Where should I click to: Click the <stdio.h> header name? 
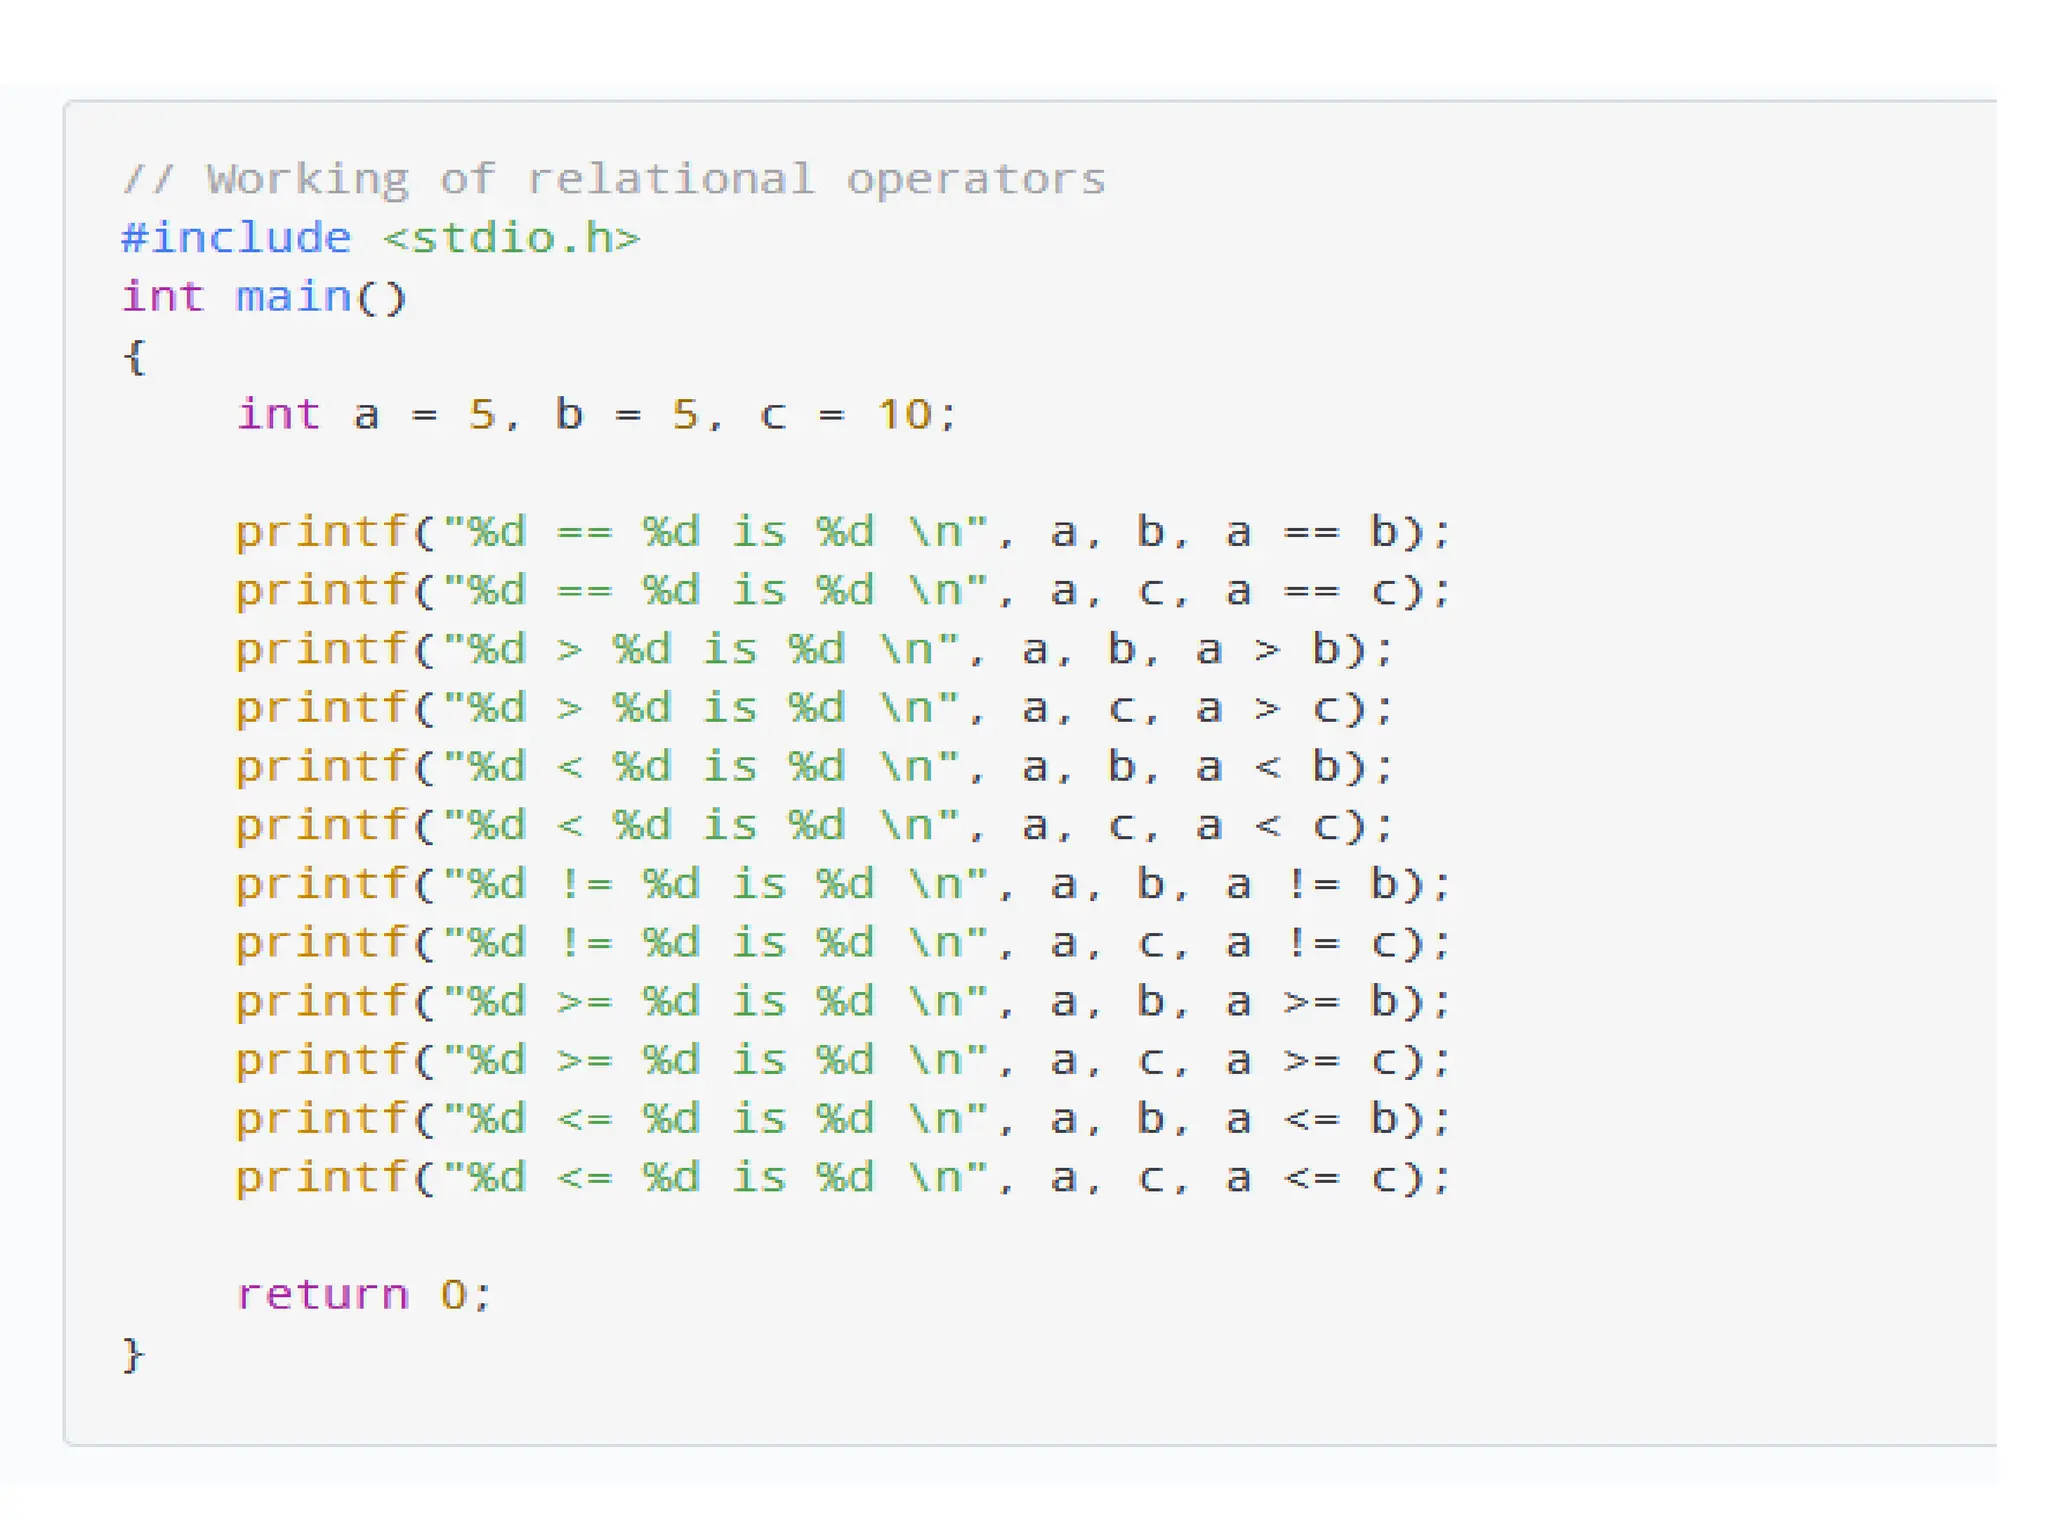pos(510,238)
